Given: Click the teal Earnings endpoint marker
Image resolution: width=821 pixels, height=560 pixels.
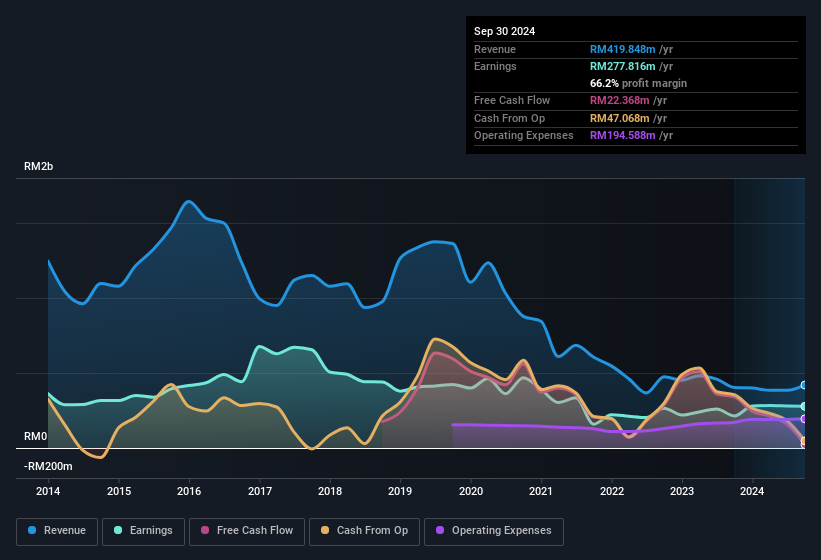Looking at the screenshot, I should point(804,406).
